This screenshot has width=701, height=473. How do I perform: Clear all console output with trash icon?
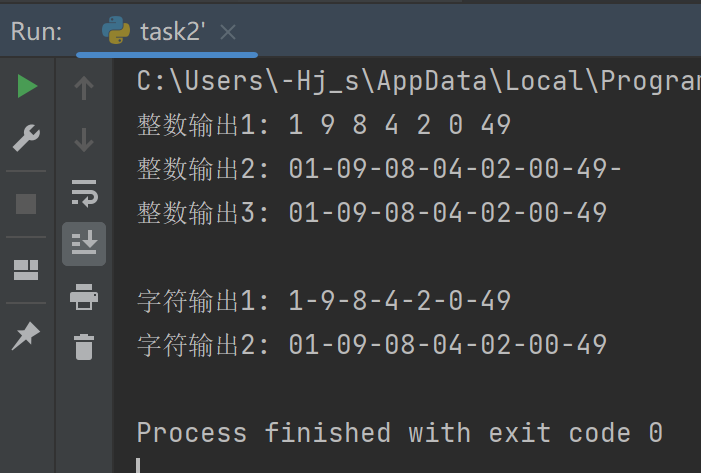[x=84, y=347]
